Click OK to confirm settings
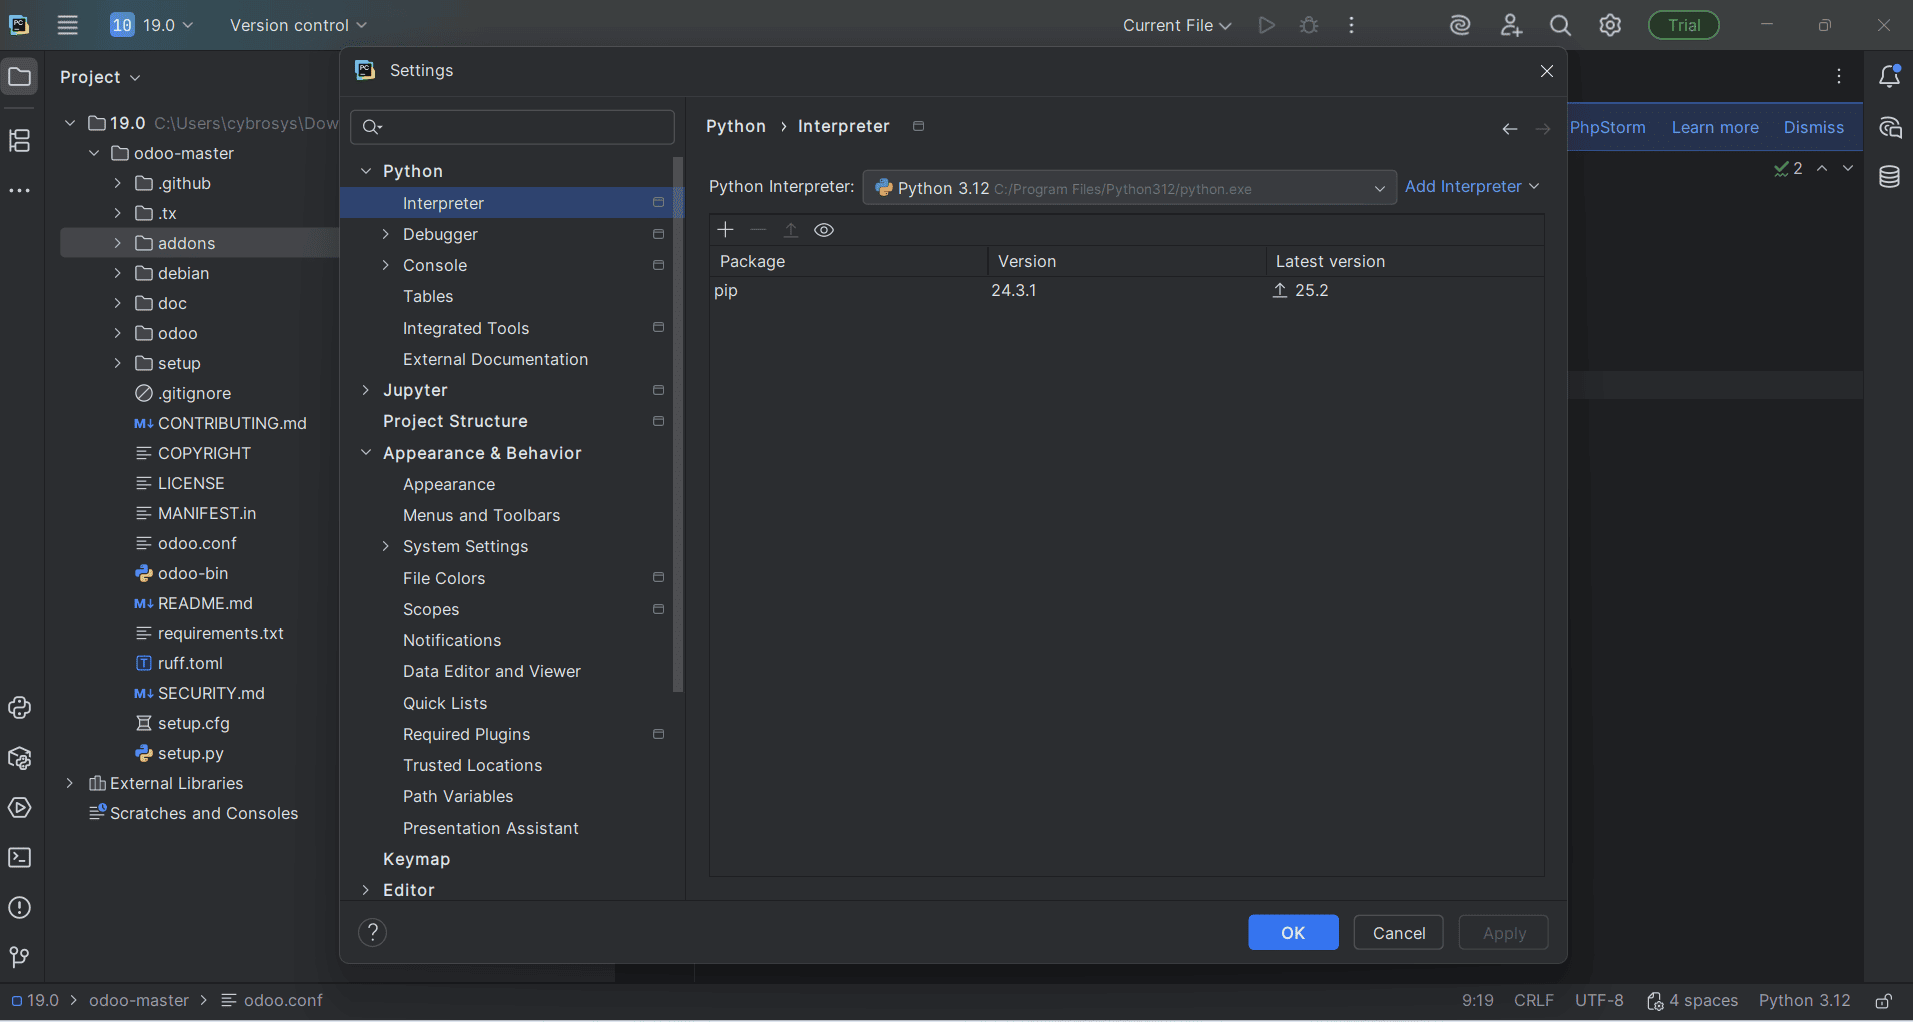 pos(1293,933)
